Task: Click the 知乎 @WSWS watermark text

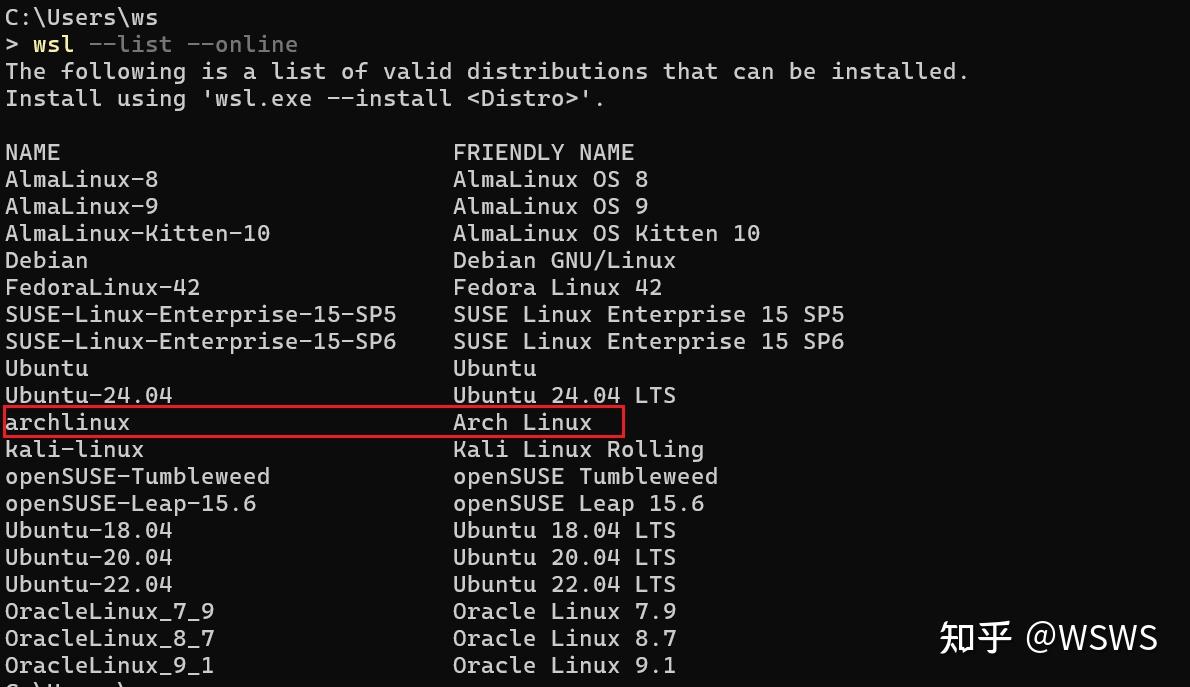Action: pyautogui.click(x=1048, y=634)
